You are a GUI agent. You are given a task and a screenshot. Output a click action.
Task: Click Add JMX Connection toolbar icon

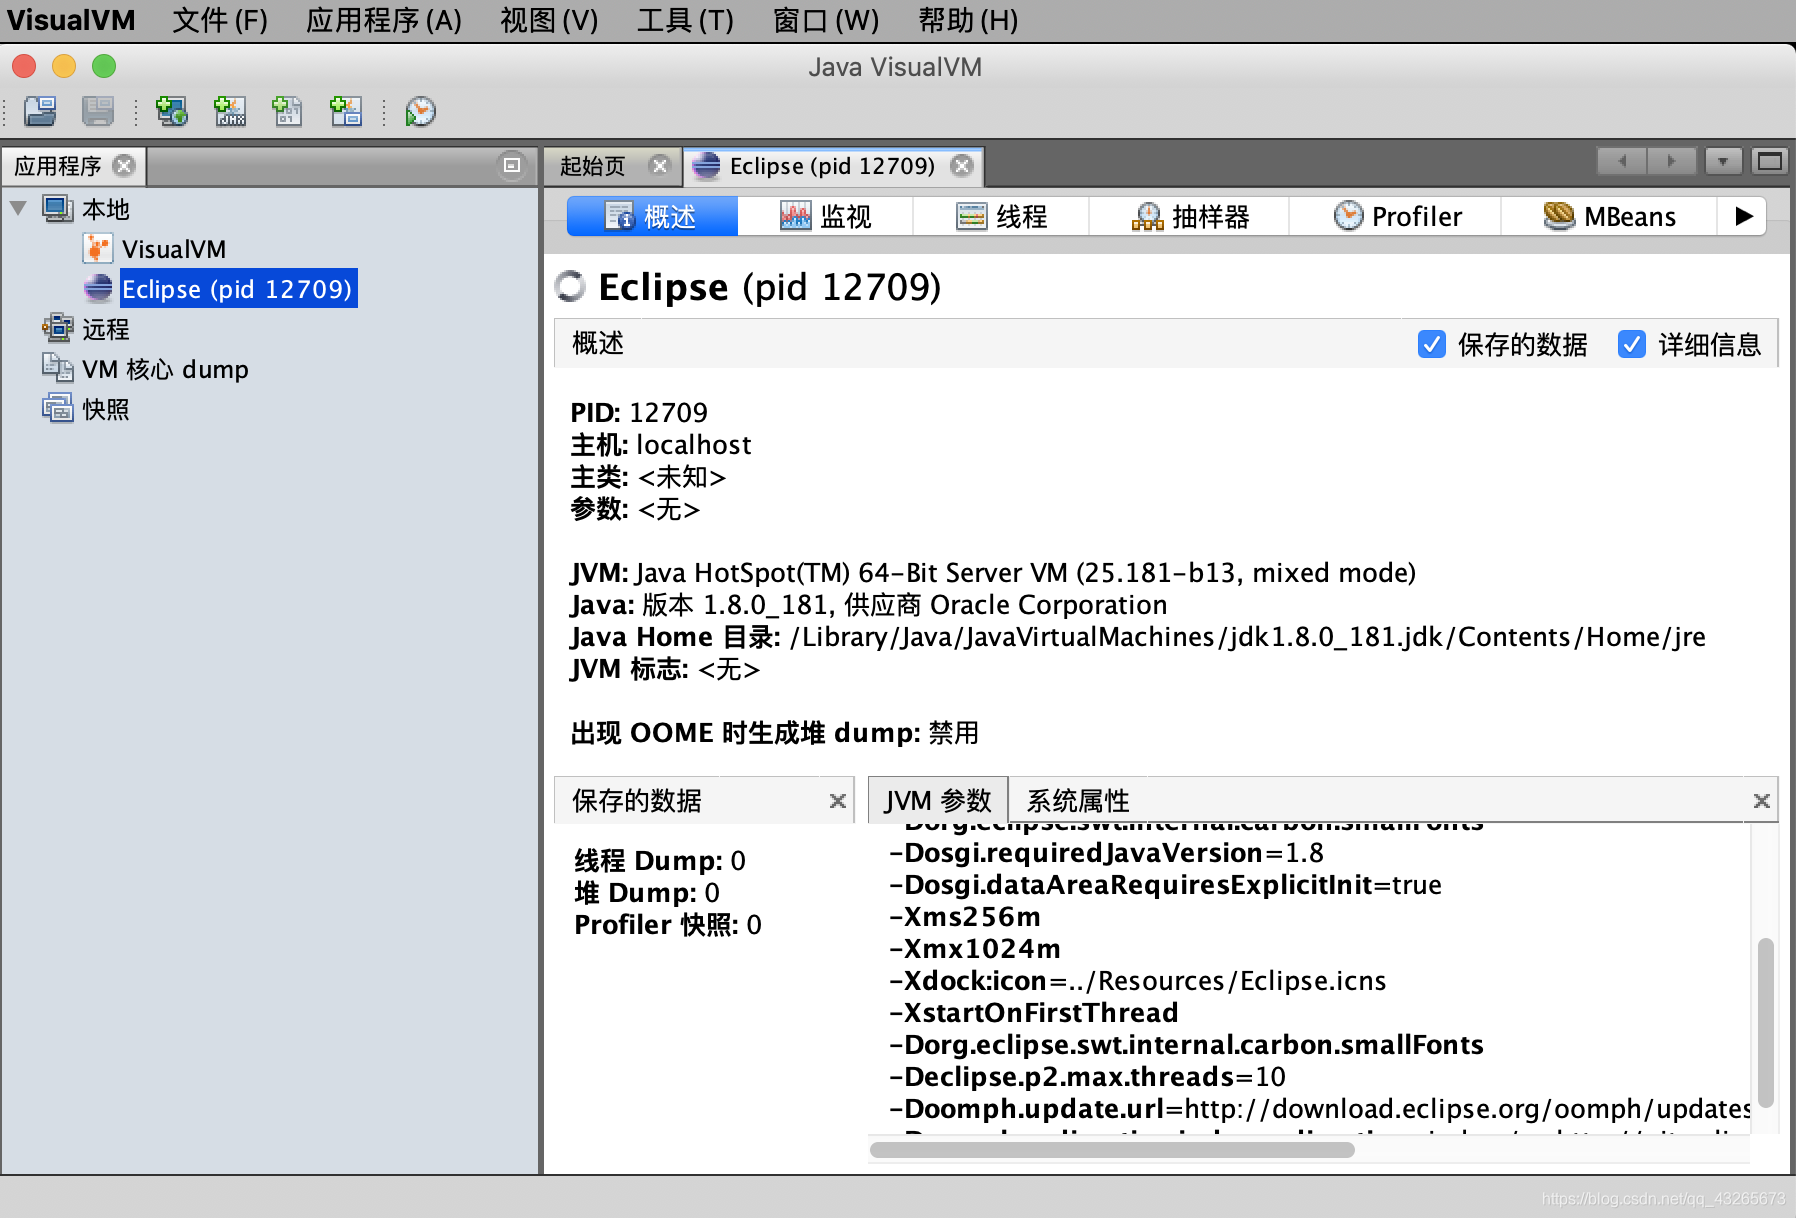(230, 111)
